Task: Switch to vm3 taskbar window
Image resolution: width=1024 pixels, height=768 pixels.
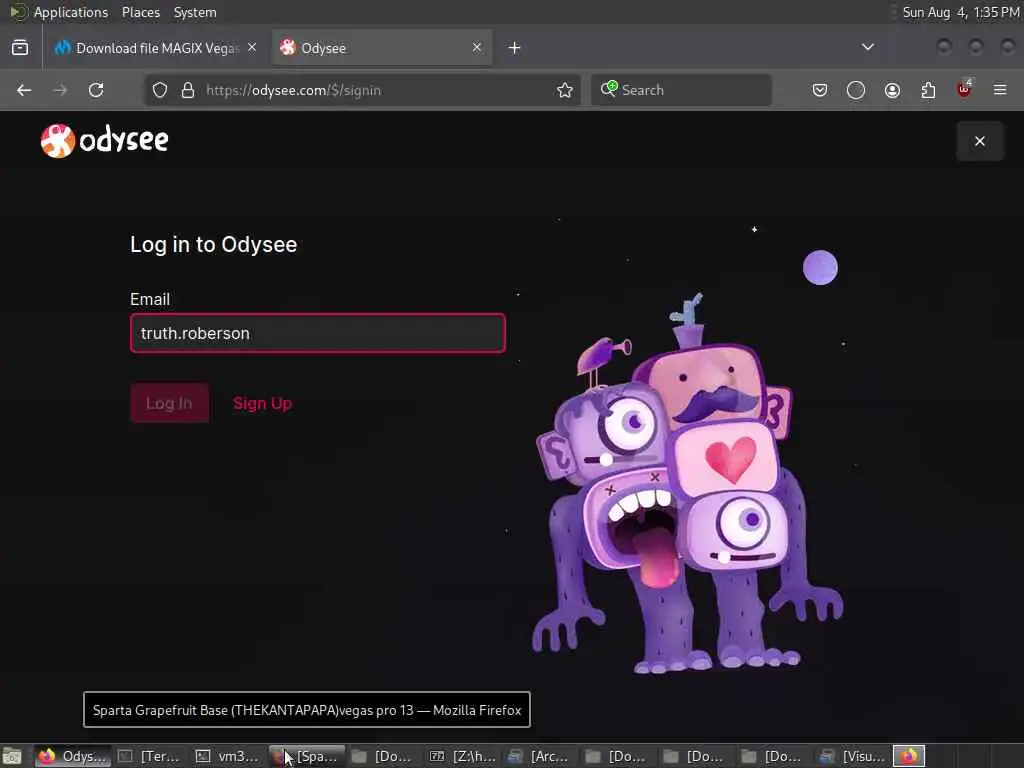Action: click(x=228, y=756)
